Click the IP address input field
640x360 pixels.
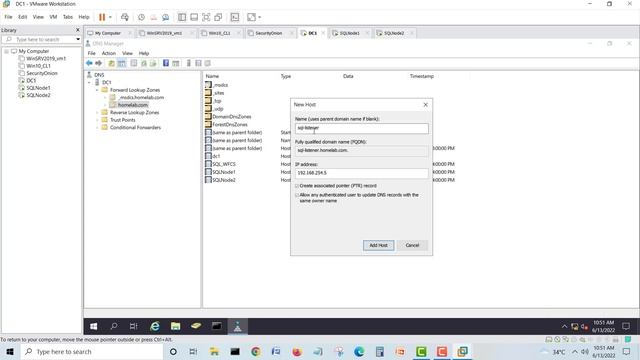[x=362, y=173]
